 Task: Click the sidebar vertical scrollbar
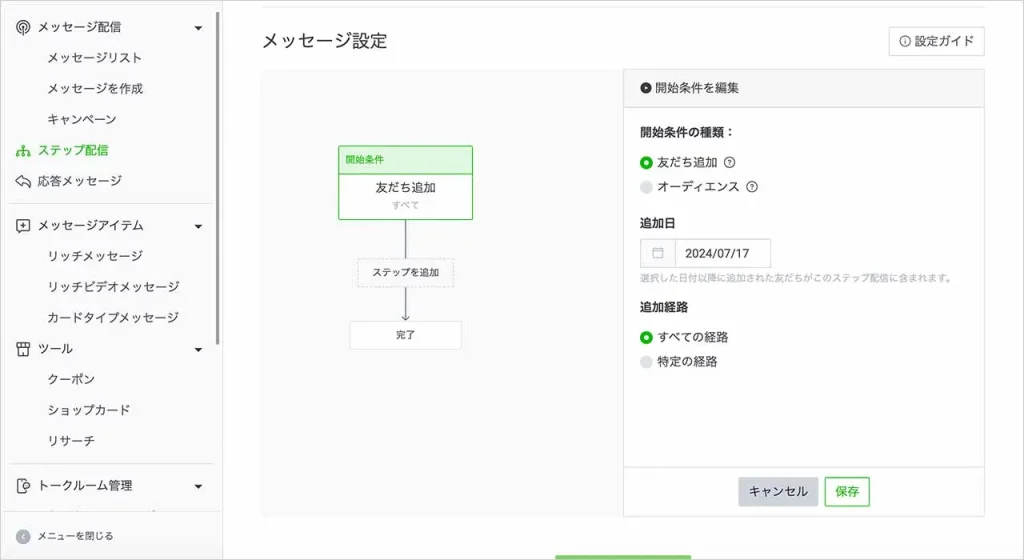pyautogui.click(x=217, y=178)
